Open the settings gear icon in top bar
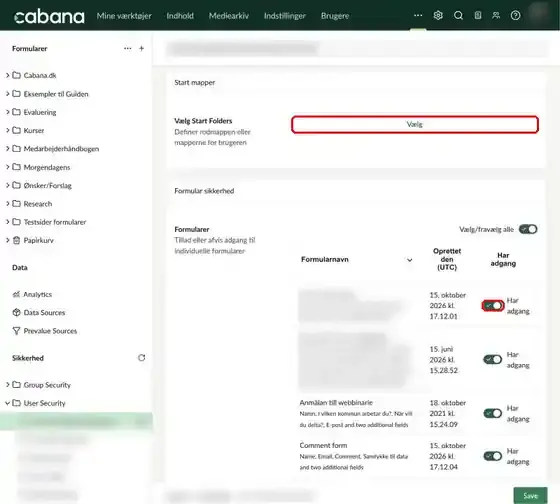The width and height of the screenshot is (560, 504). pyautogui.click(x=438, y=15)
